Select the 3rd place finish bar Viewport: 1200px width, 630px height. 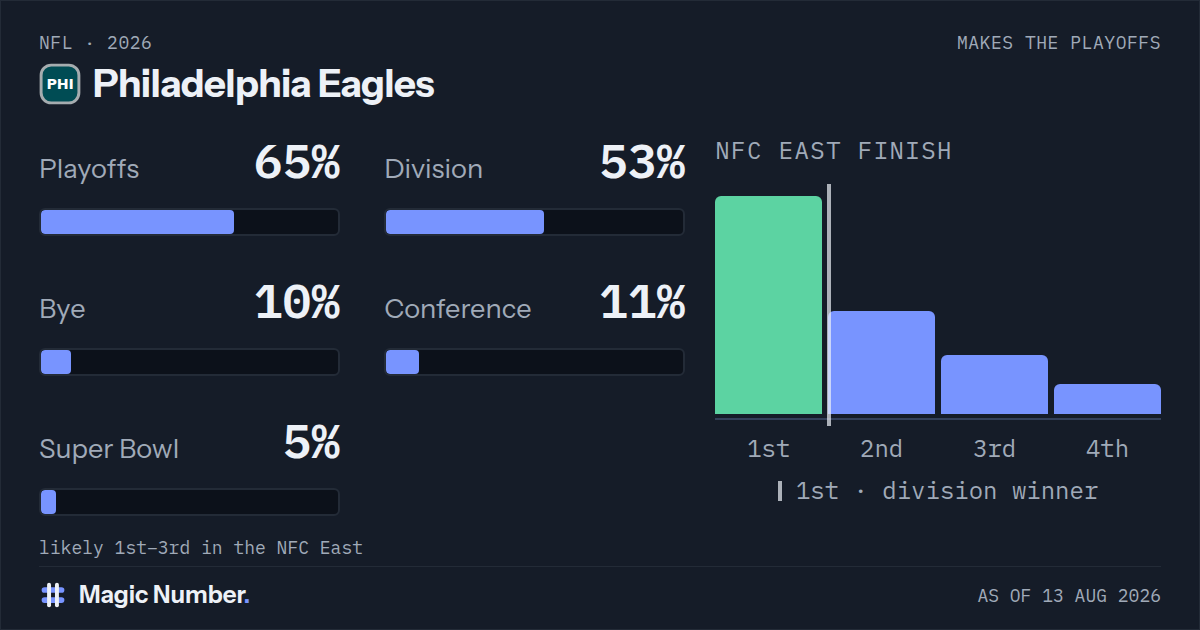(x=994, y=384)
